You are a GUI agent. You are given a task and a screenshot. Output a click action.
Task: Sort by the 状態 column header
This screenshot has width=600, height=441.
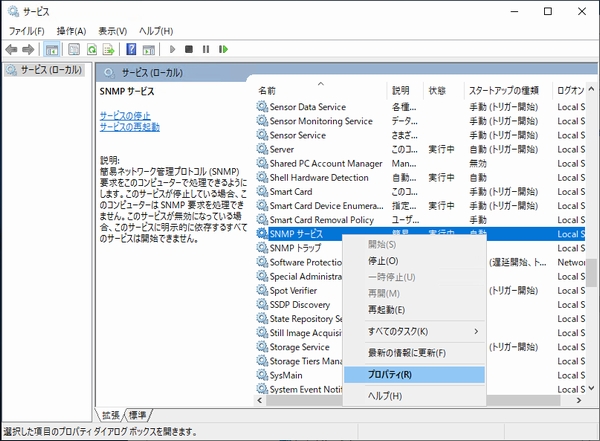pos(444,90)
